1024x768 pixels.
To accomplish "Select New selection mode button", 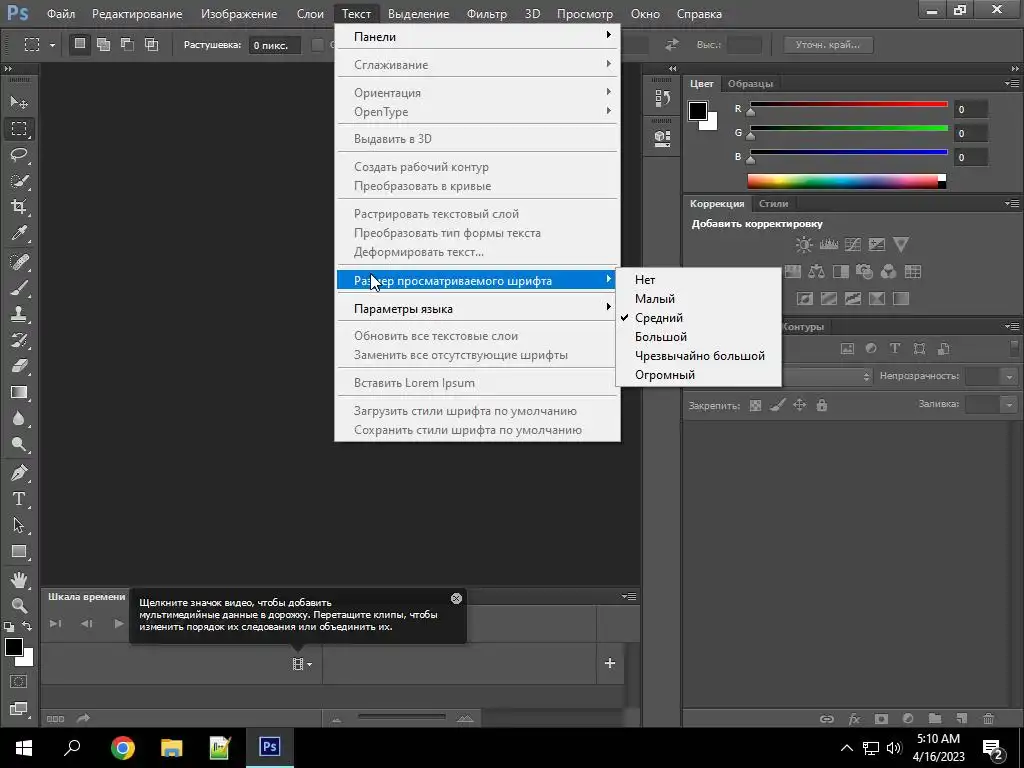I will [80, 44].
